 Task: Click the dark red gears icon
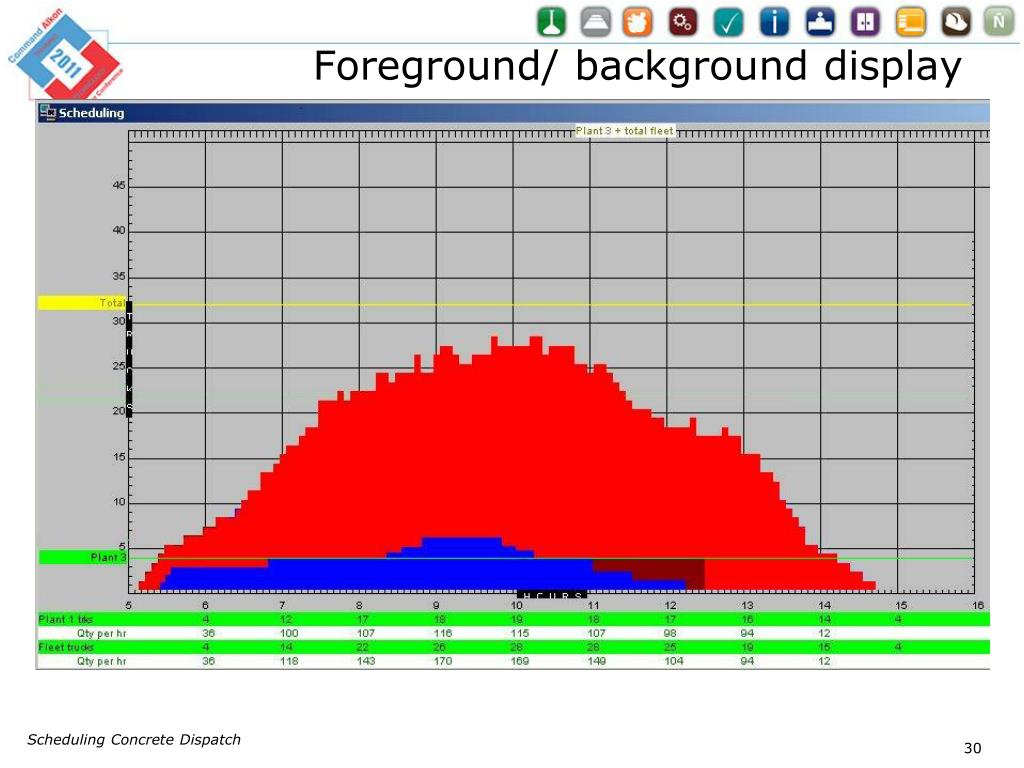click(x=684, y=20)
